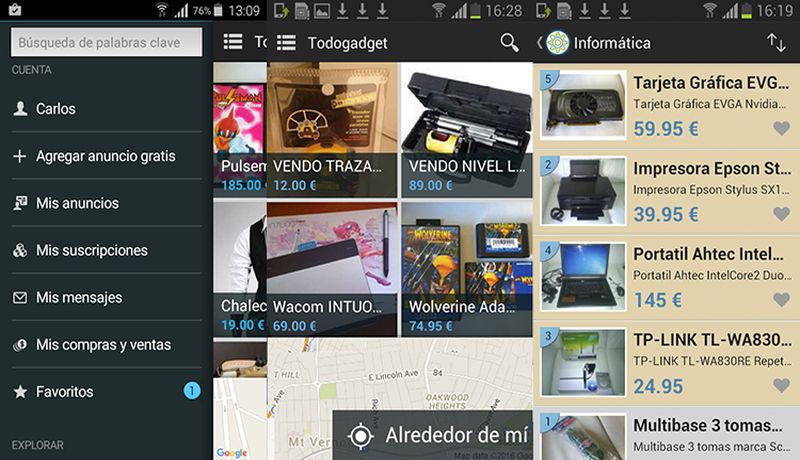Click the gallery image notification icon

[x=321, y=11]
